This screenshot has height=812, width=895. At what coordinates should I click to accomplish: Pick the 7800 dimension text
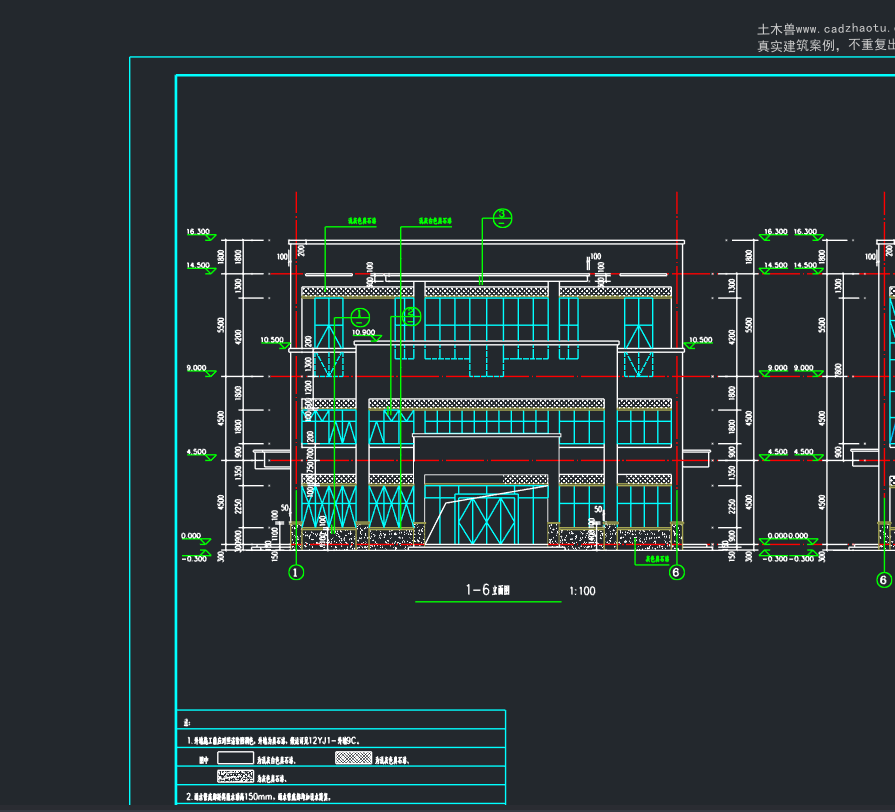coord(838,370)
